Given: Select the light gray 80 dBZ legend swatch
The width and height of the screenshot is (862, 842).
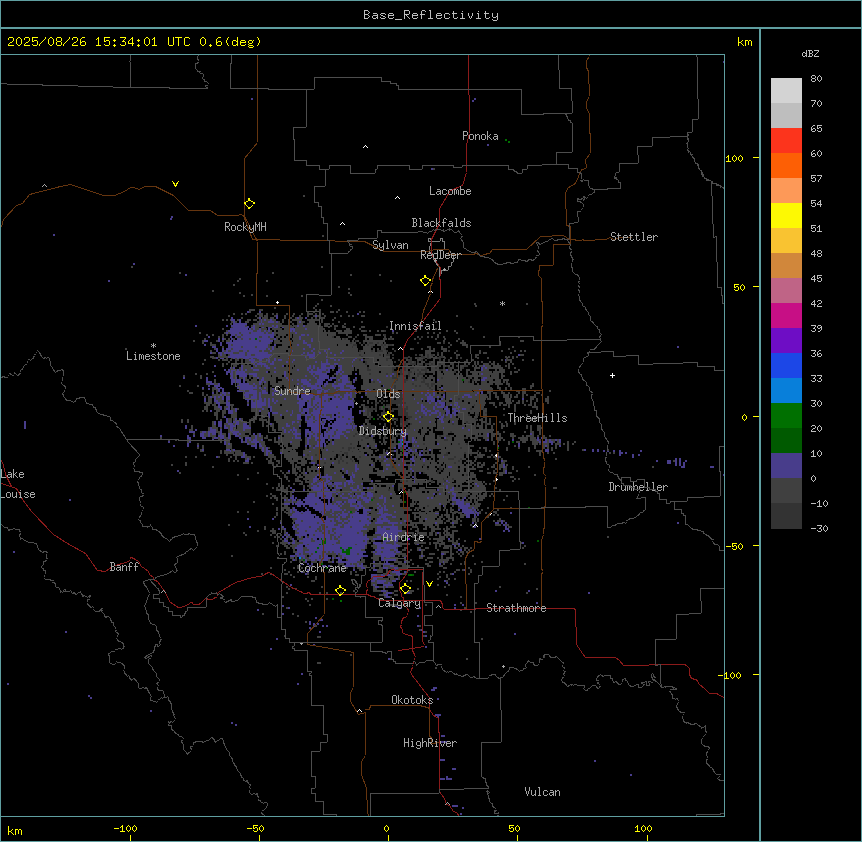Looking at the screenshot, I should tap(786, 91).
